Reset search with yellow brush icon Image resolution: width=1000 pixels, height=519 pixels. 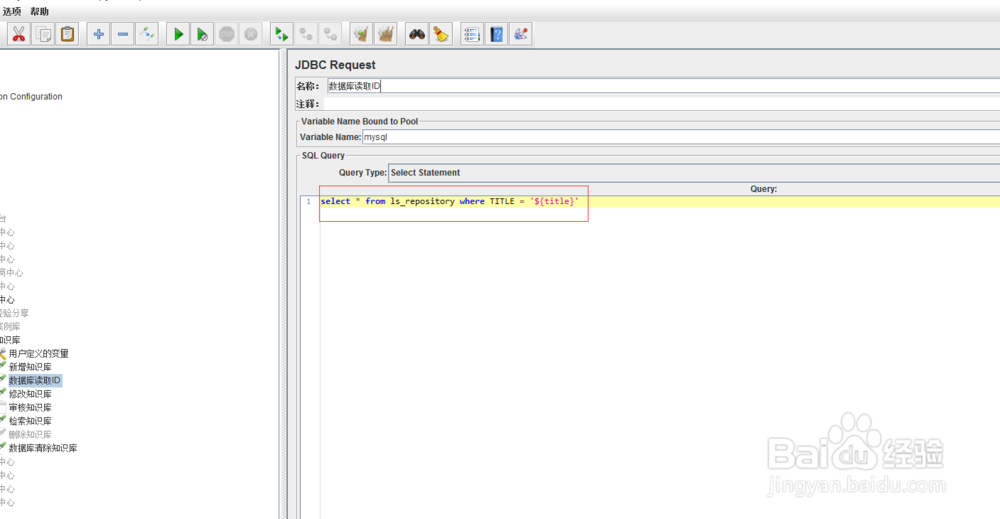441,34
